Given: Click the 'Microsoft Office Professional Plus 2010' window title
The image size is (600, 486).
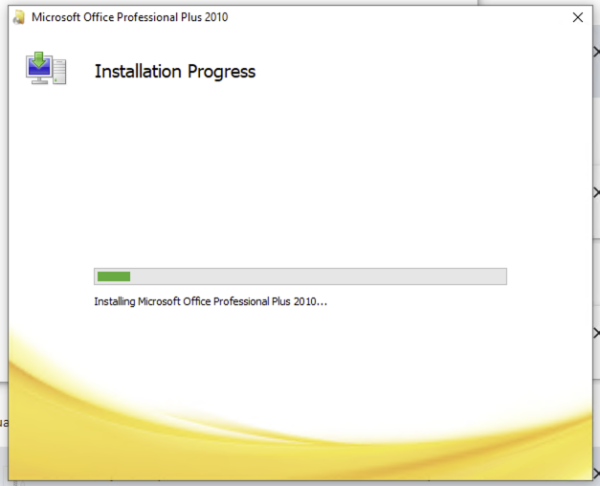Looking at the screenshot, I should 130,17.
